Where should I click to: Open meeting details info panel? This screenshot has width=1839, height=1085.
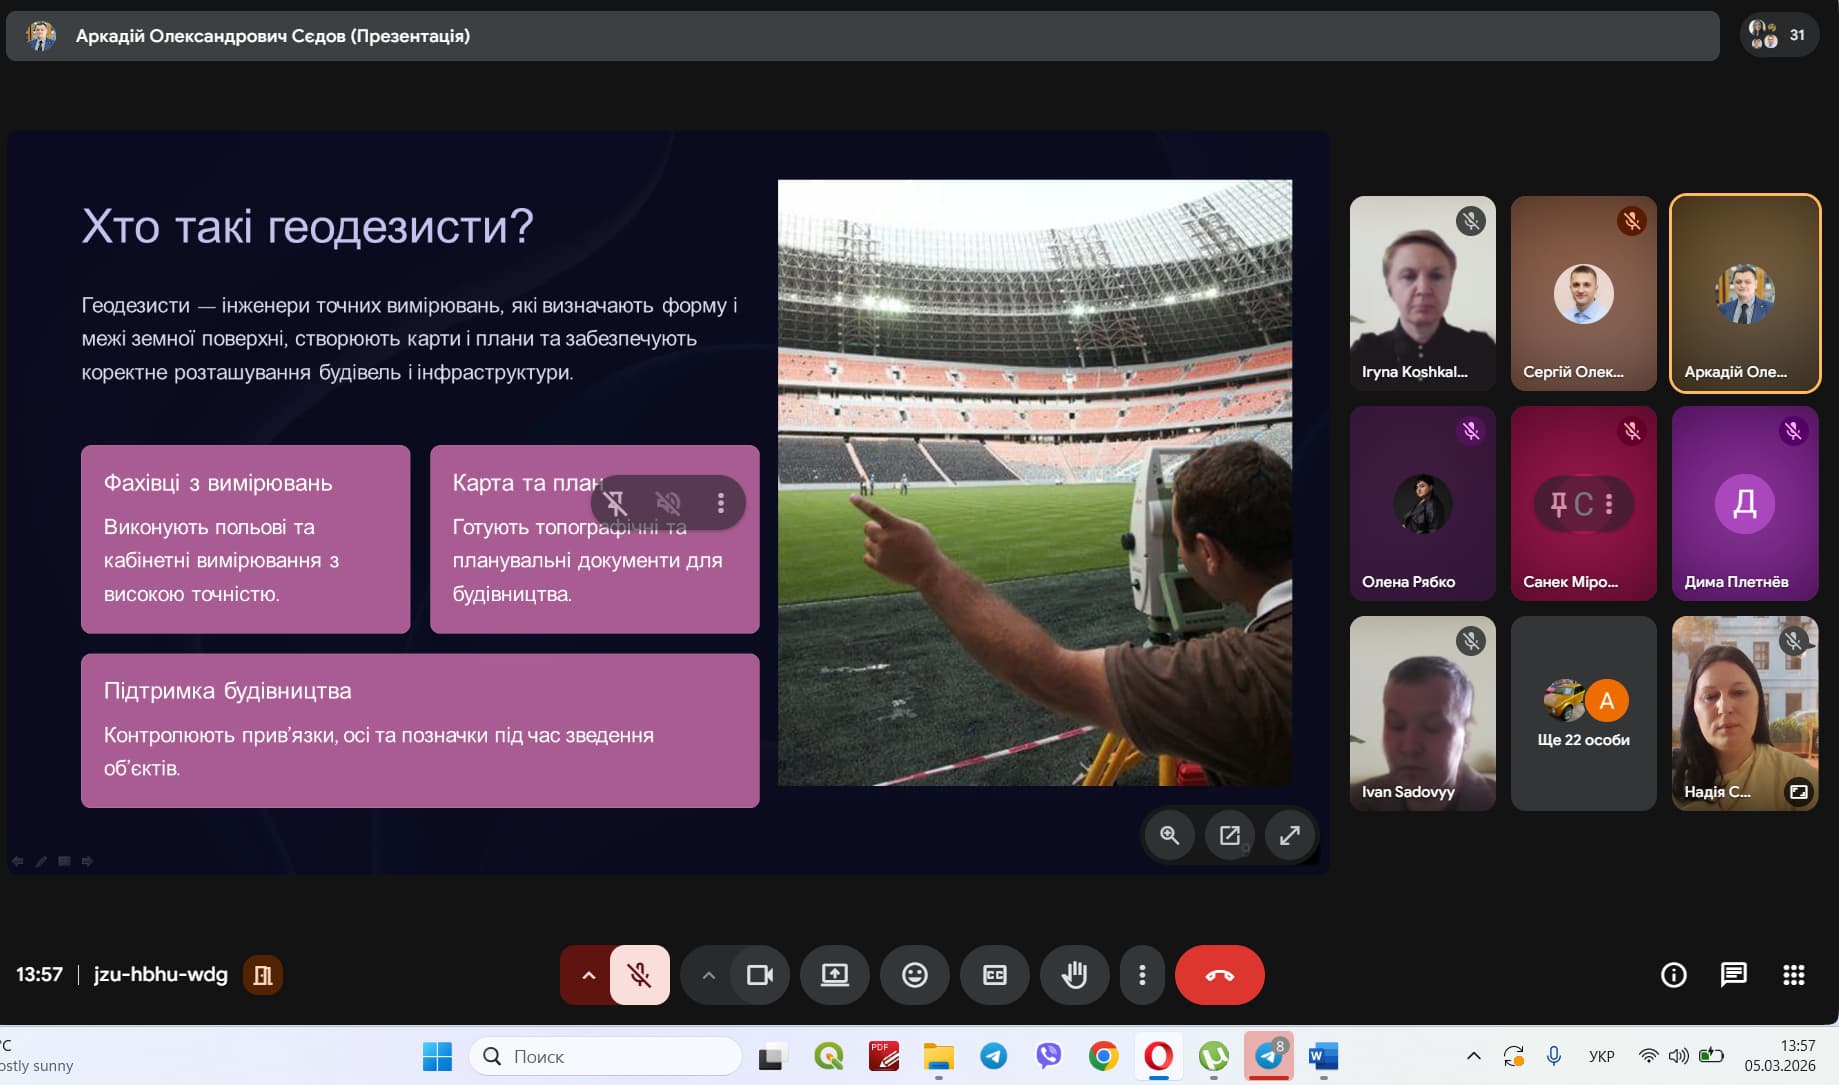(1673, 975)
